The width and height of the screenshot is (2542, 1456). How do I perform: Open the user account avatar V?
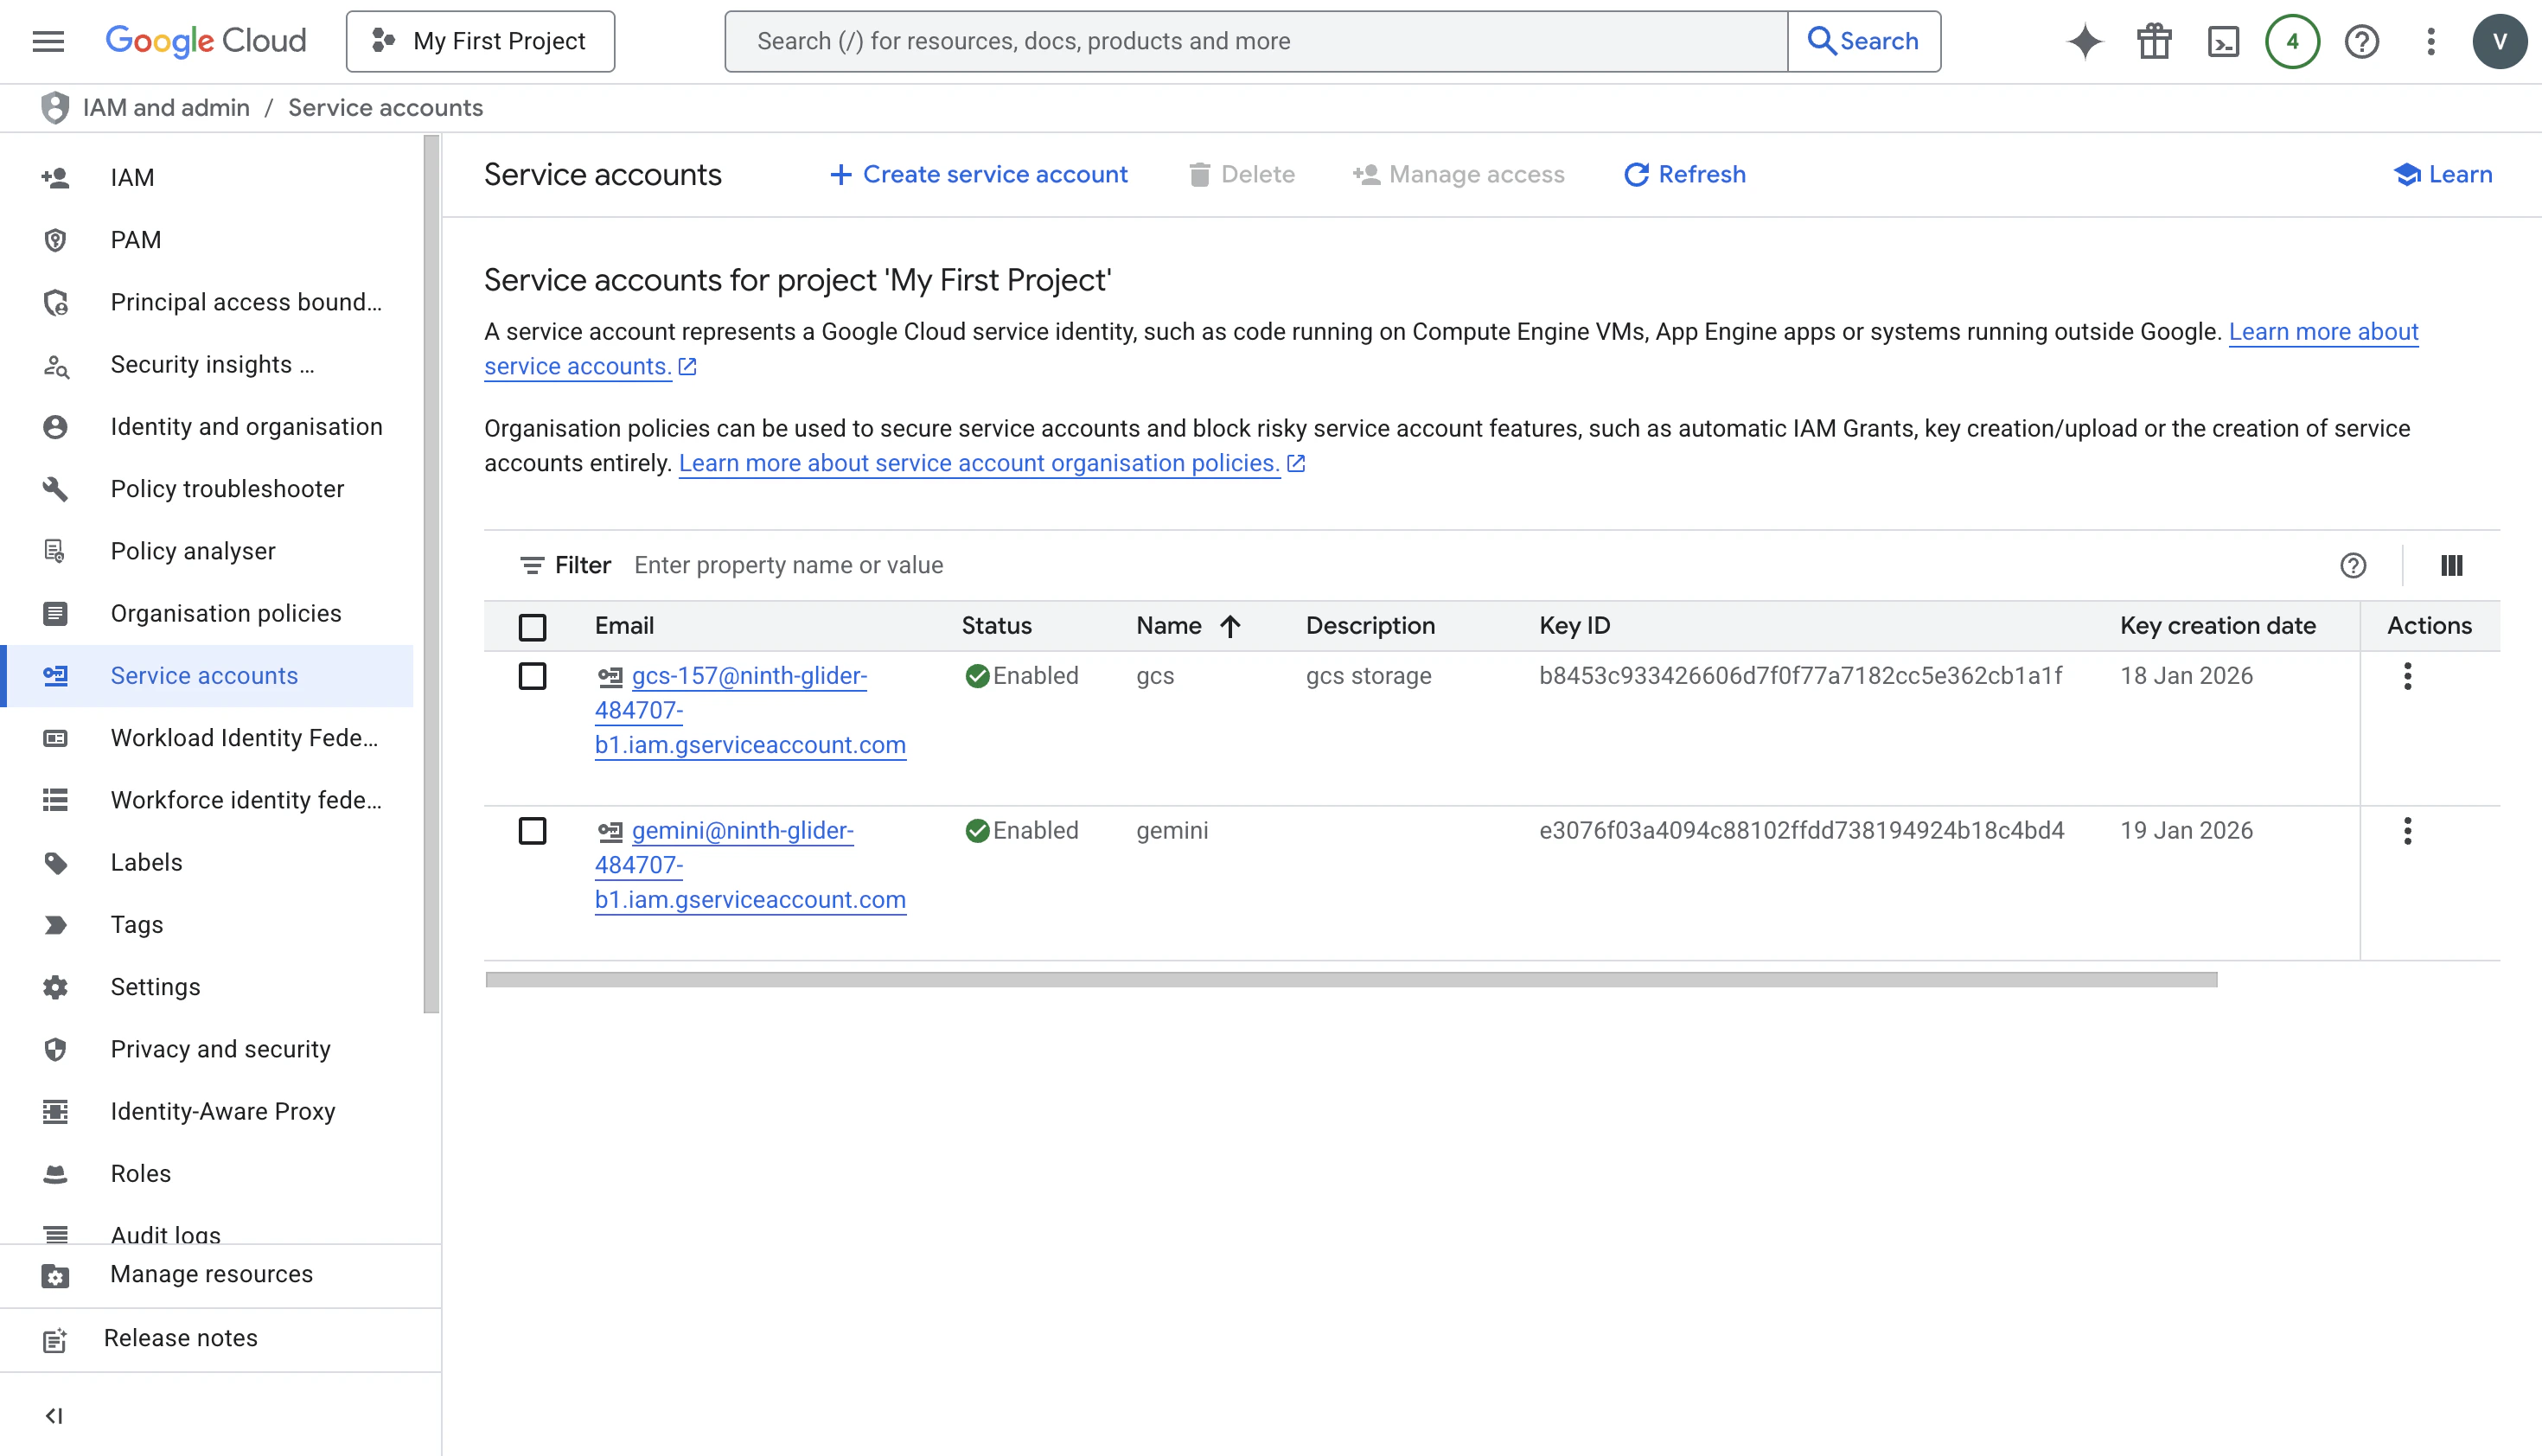tap(2500, 41)
